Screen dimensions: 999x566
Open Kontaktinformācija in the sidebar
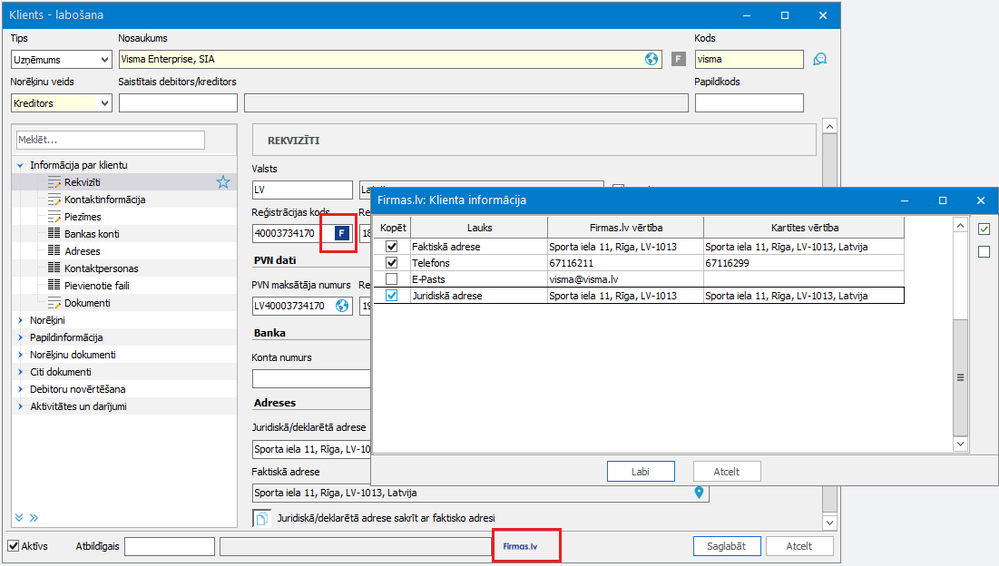(104, 199)
